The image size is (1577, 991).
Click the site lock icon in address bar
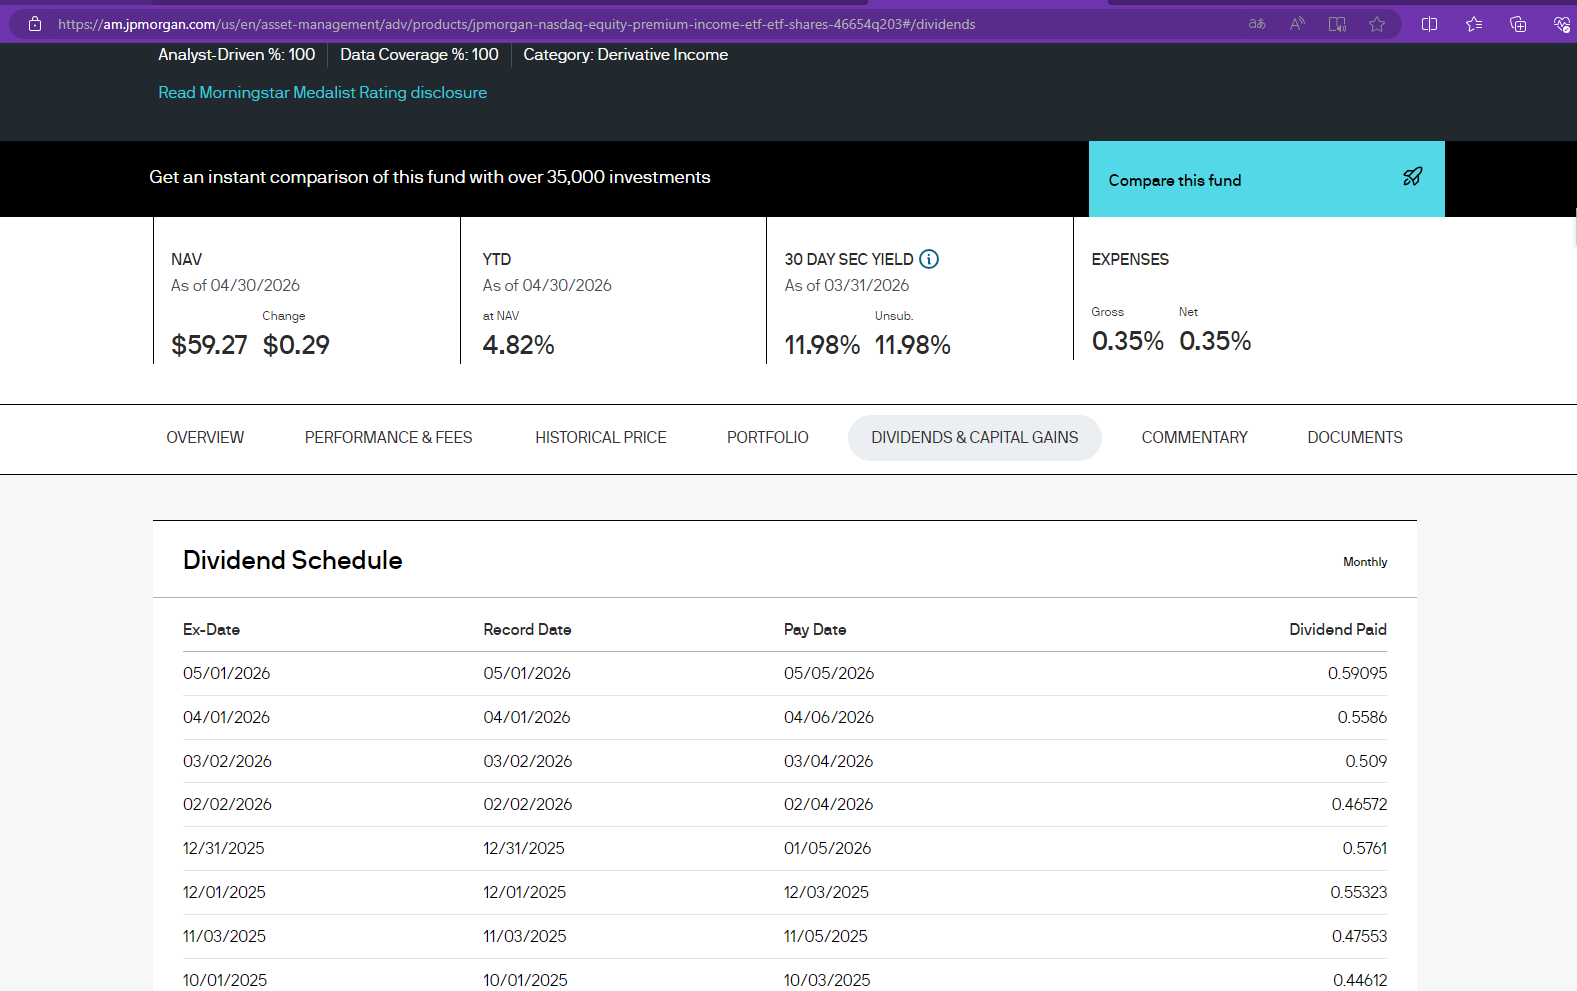tap(35, 24)
